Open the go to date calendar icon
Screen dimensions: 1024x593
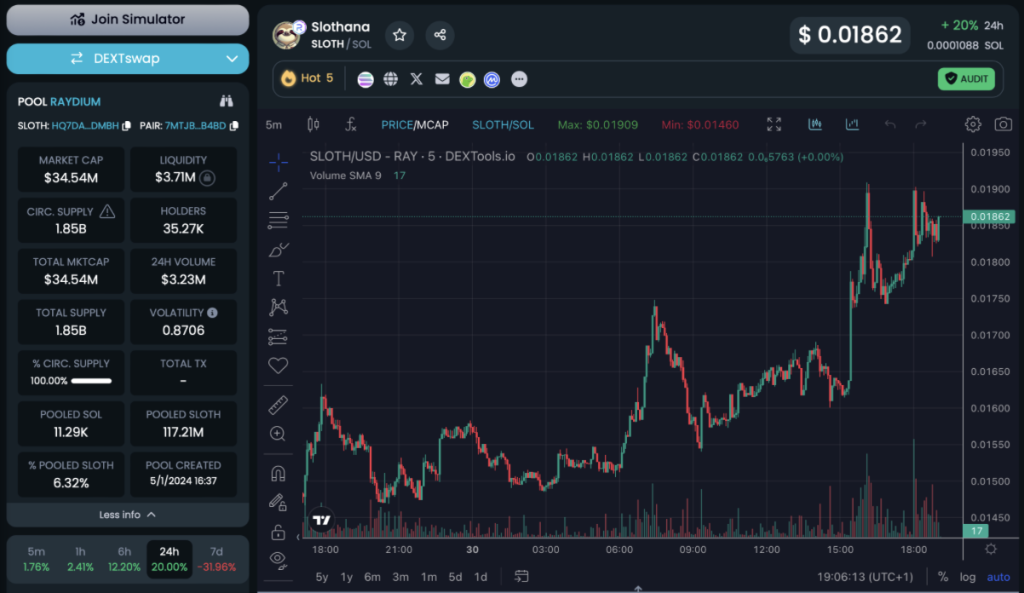[x=521, y=576]
